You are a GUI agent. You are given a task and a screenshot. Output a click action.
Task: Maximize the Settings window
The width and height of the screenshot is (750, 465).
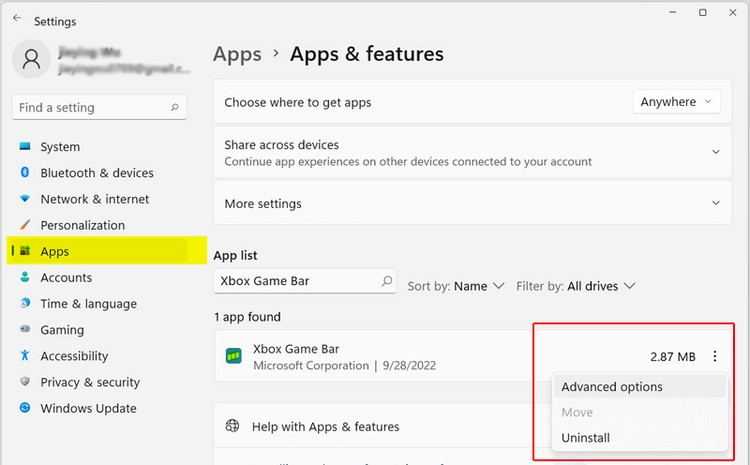(x=703, y=12)
